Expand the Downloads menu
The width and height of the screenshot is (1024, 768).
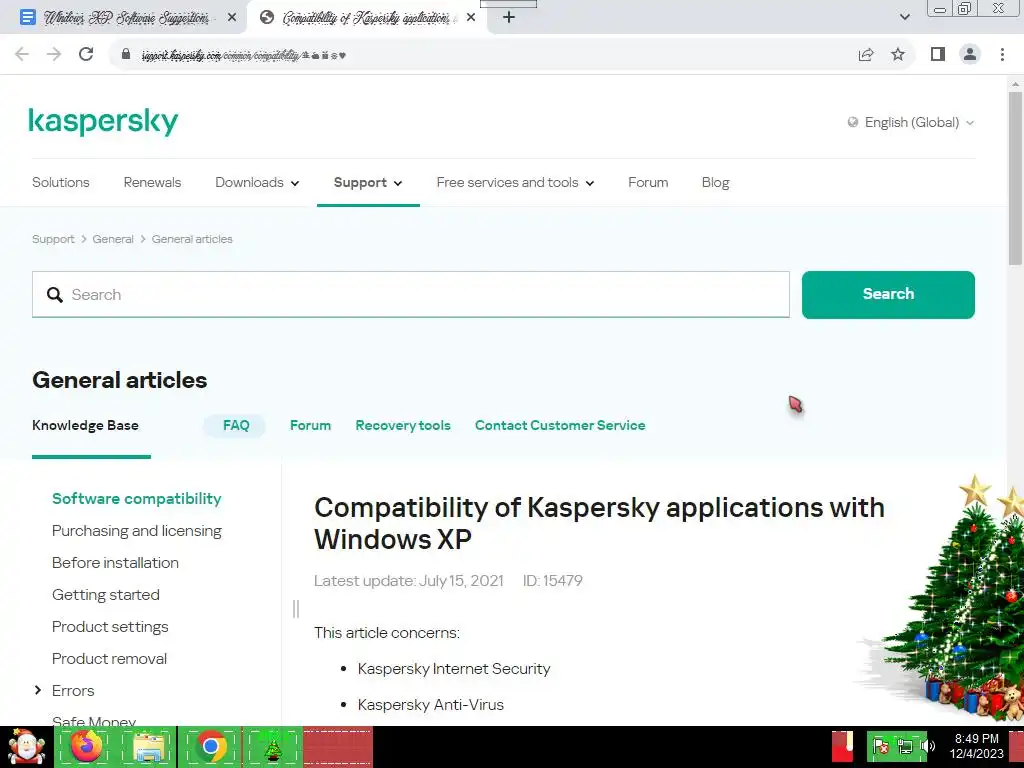point(257,183)
